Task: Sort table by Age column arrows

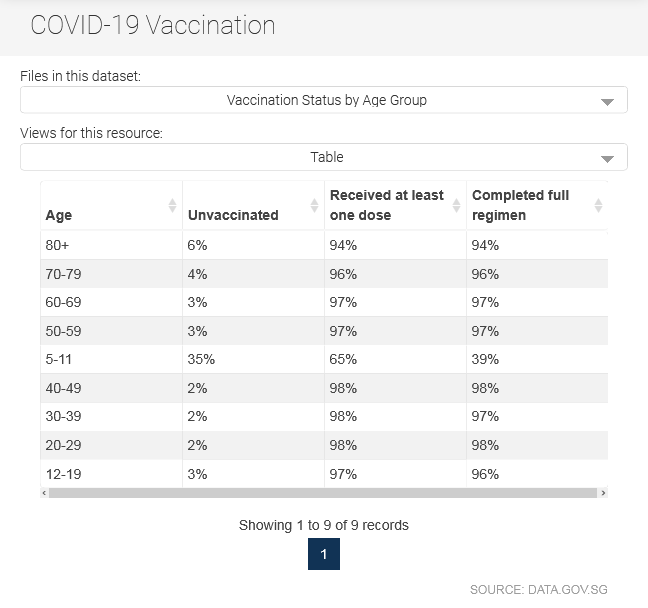Action: coord(172,205)
